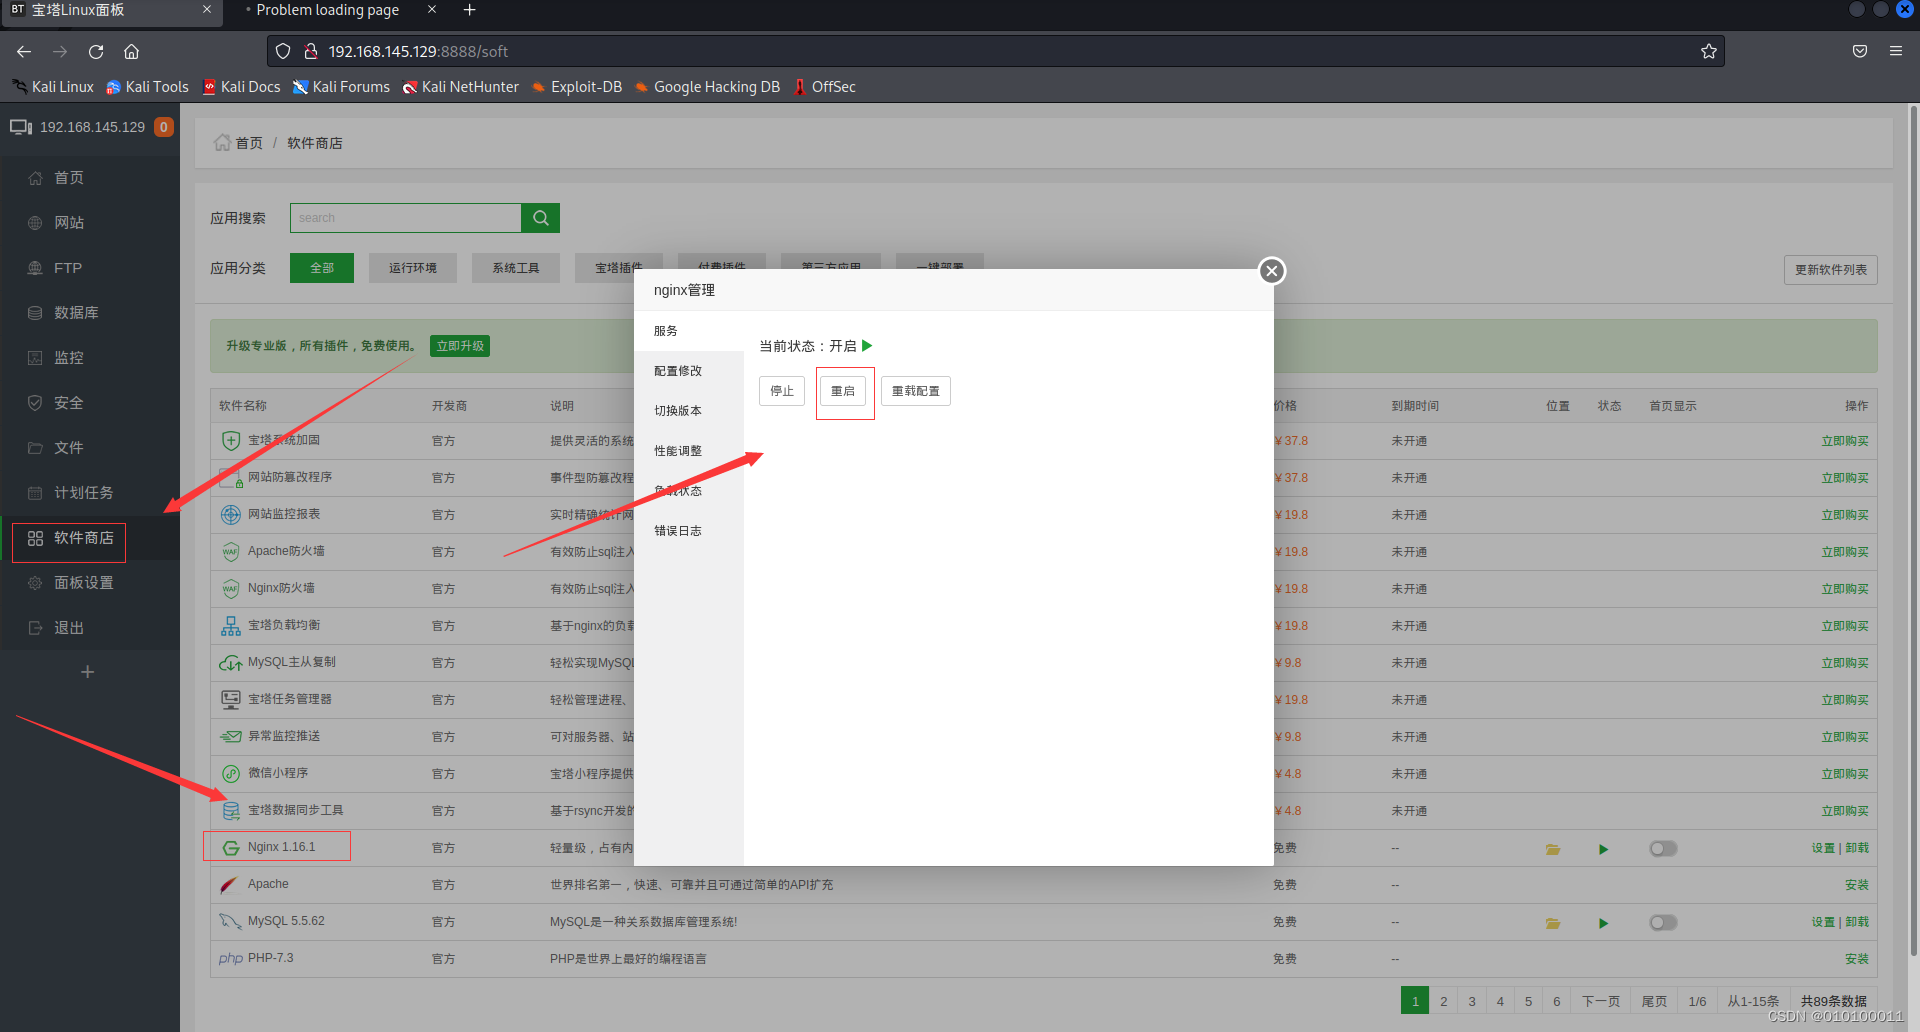Screen dimensions: 1920x1032
Task: Toggle 首页显示 switch for Nginx row
Action: coord(1663,849)
